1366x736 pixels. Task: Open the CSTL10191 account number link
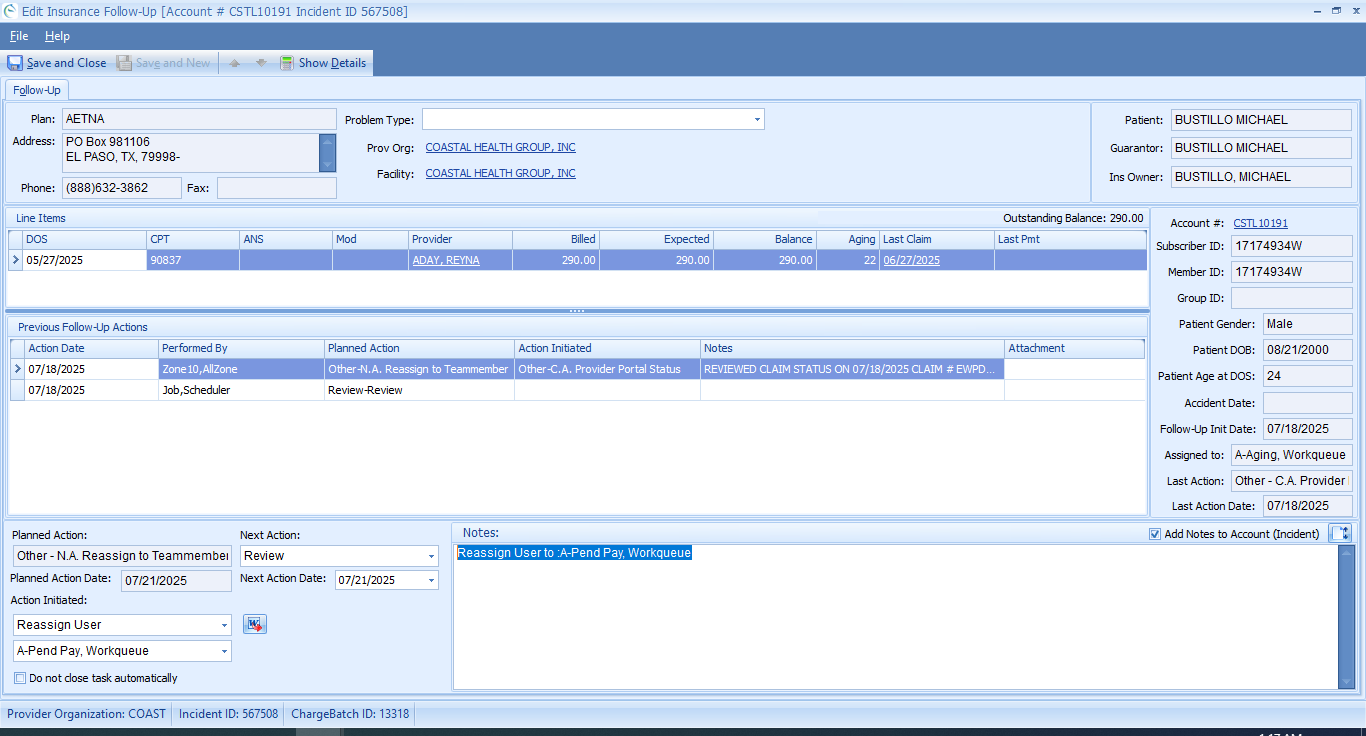[1260, 223]
